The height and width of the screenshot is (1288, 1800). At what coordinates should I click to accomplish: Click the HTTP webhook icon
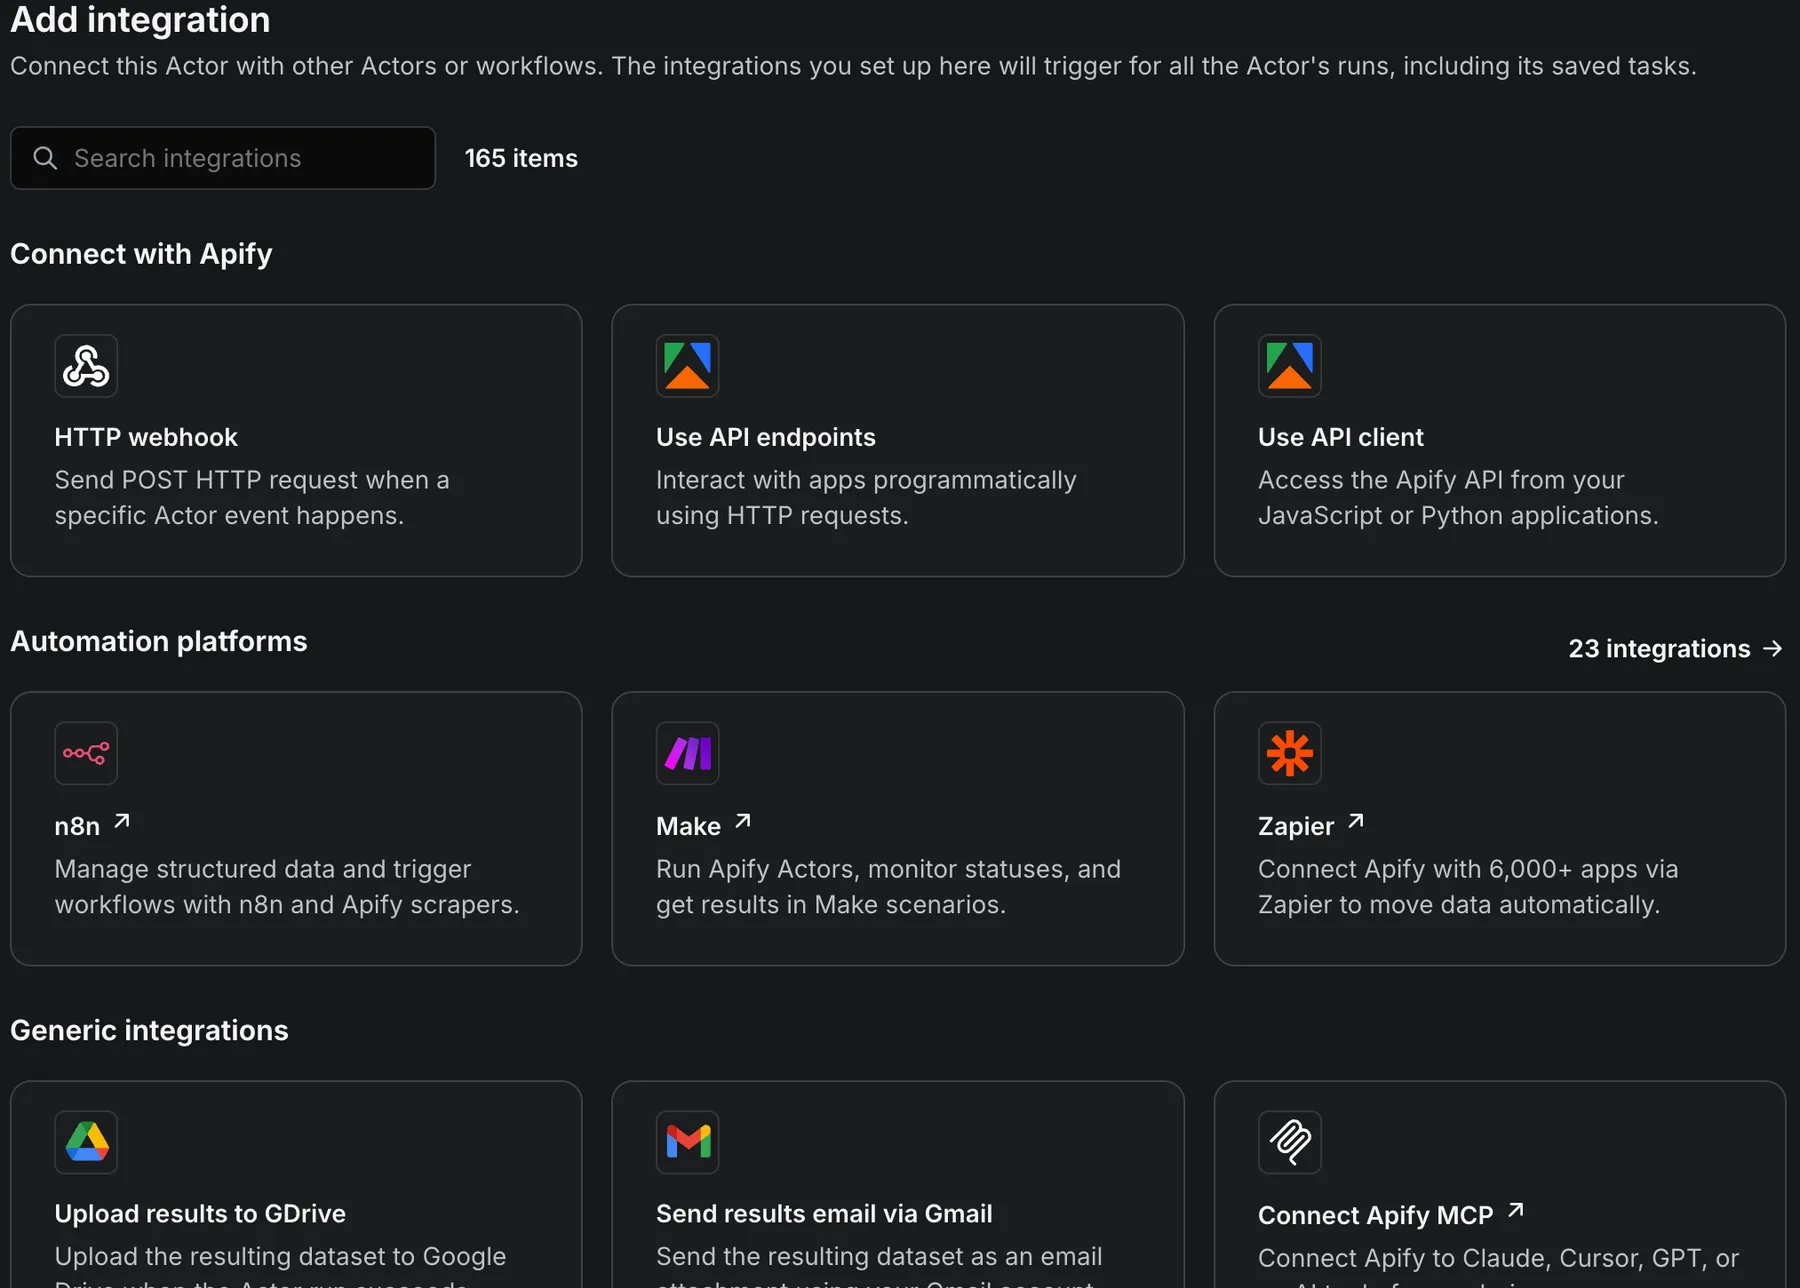point(86,366)
